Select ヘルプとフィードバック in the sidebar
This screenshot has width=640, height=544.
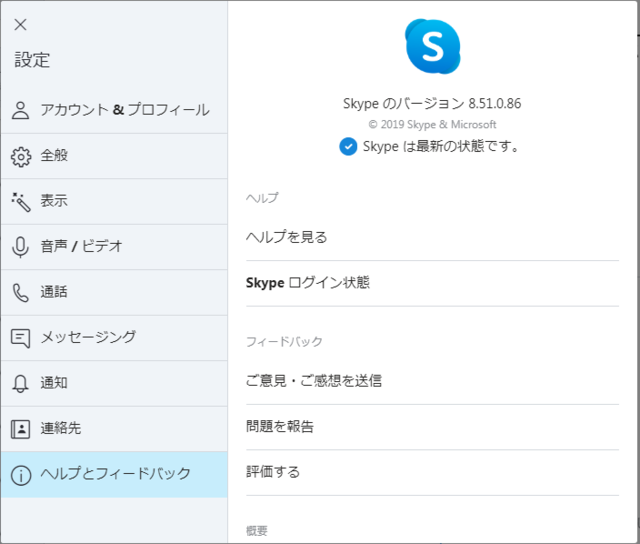pyautogui.click(x=114, y=475)
